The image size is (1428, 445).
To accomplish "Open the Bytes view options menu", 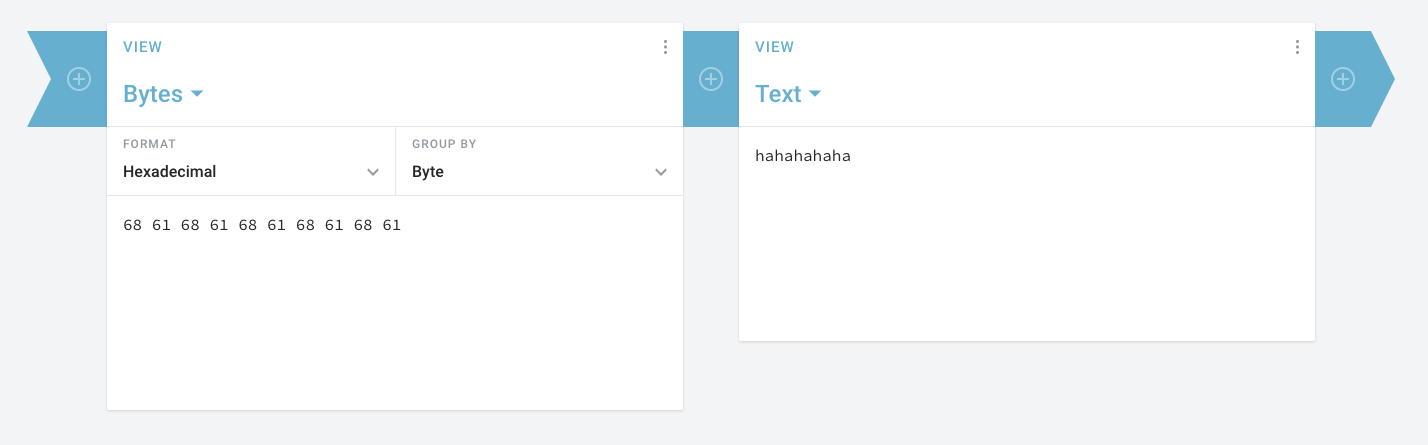I will 665,47.
